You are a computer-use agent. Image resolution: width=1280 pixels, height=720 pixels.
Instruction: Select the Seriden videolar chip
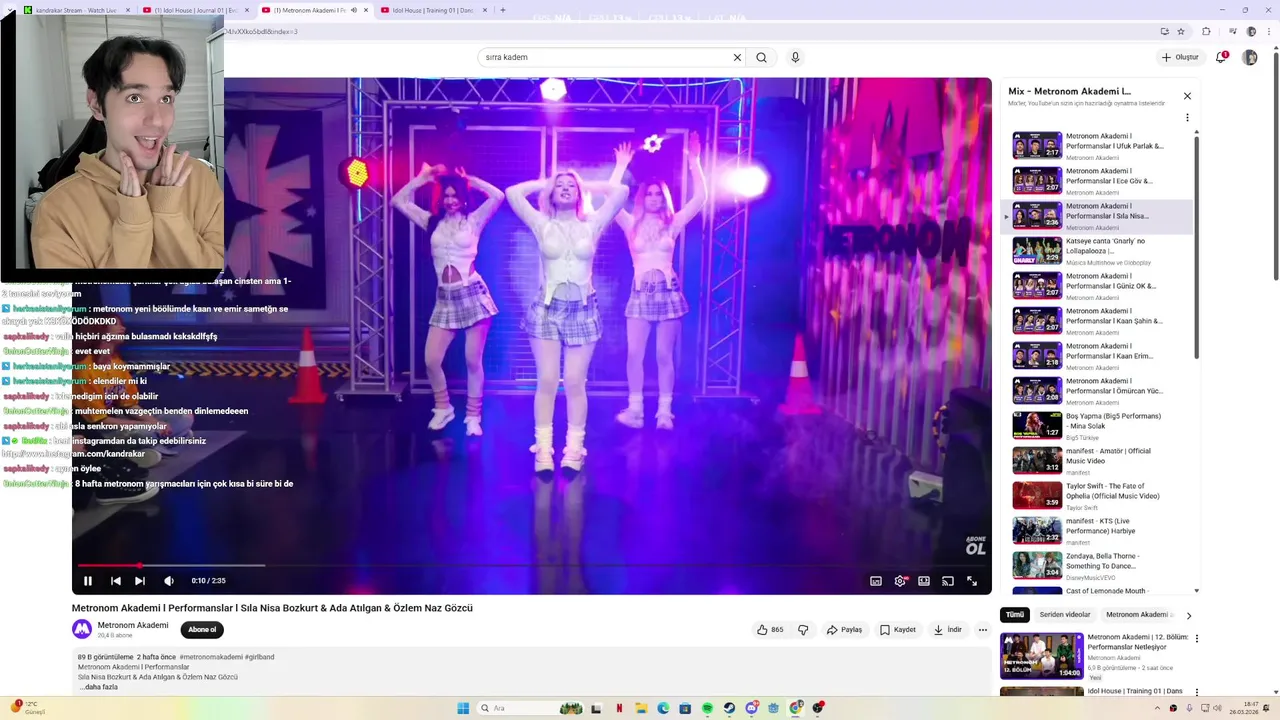tap(1065, 615)
